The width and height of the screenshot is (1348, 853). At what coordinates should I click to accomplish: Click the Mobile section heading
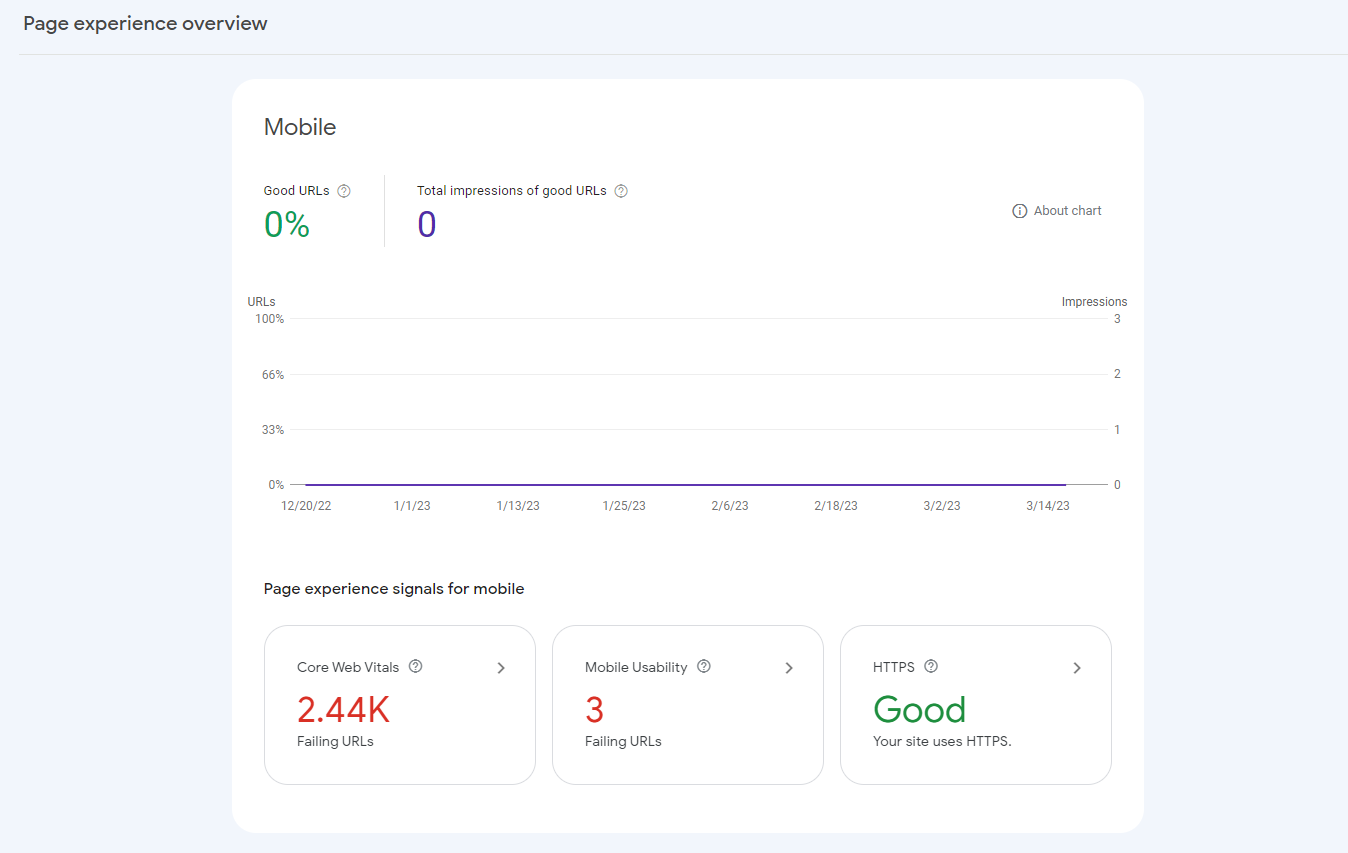(299, 127)
